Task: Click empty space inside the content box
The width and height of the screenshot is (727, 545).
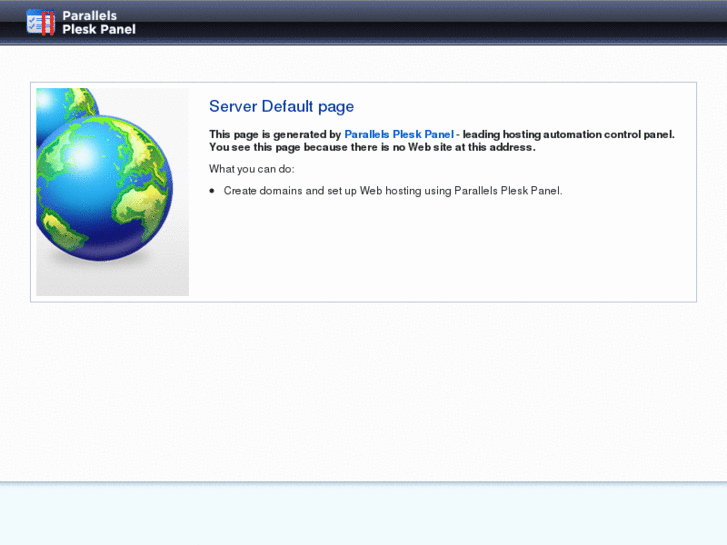Action: (450, 250)
